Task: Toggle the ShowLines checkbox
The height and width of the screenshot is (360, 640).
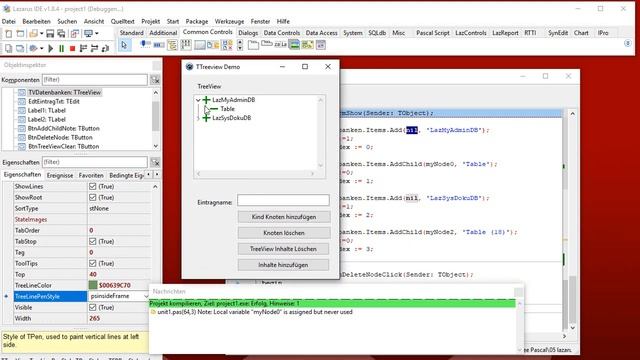Action: coord(93,187)
